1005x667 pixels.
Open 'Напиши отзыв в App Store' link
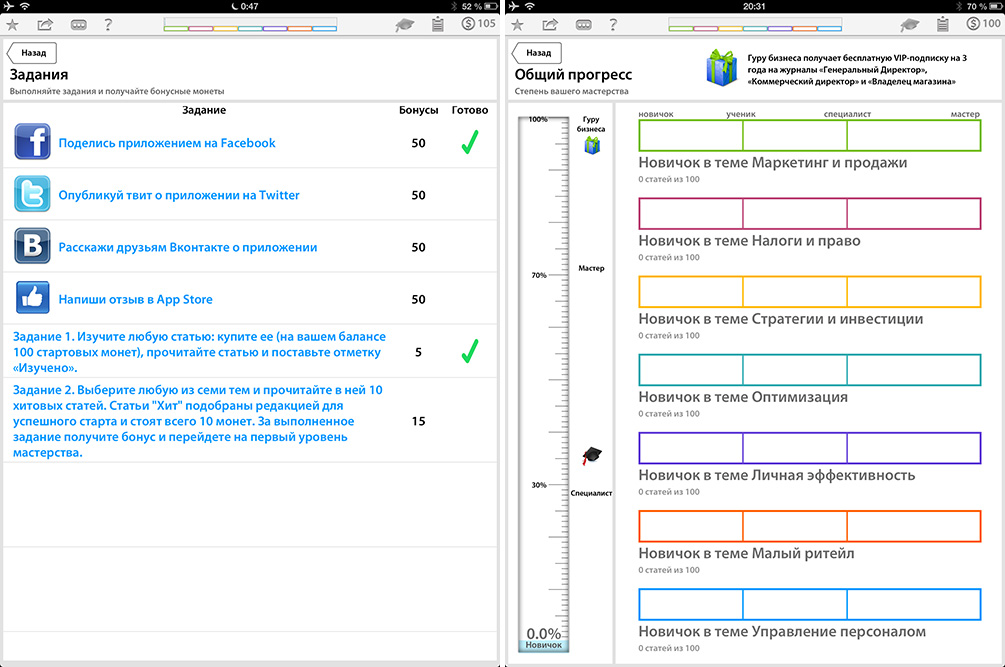point(135,299)
